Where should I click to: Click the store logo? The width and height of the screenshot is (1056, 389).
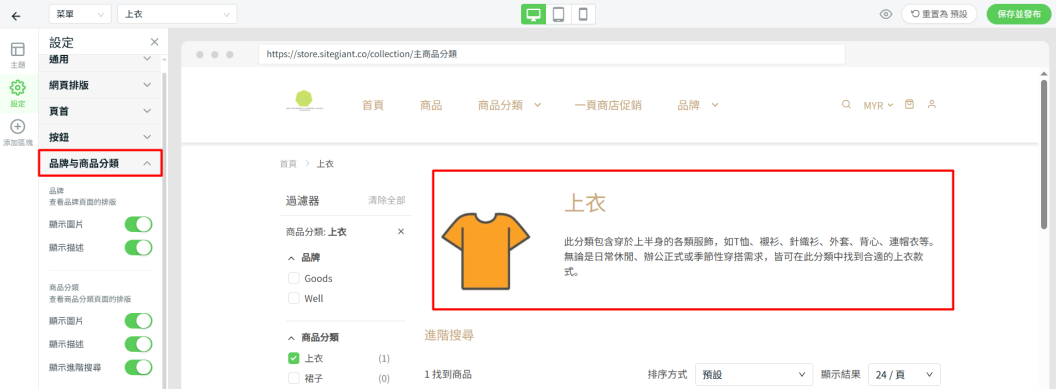[x=305, y=100]
